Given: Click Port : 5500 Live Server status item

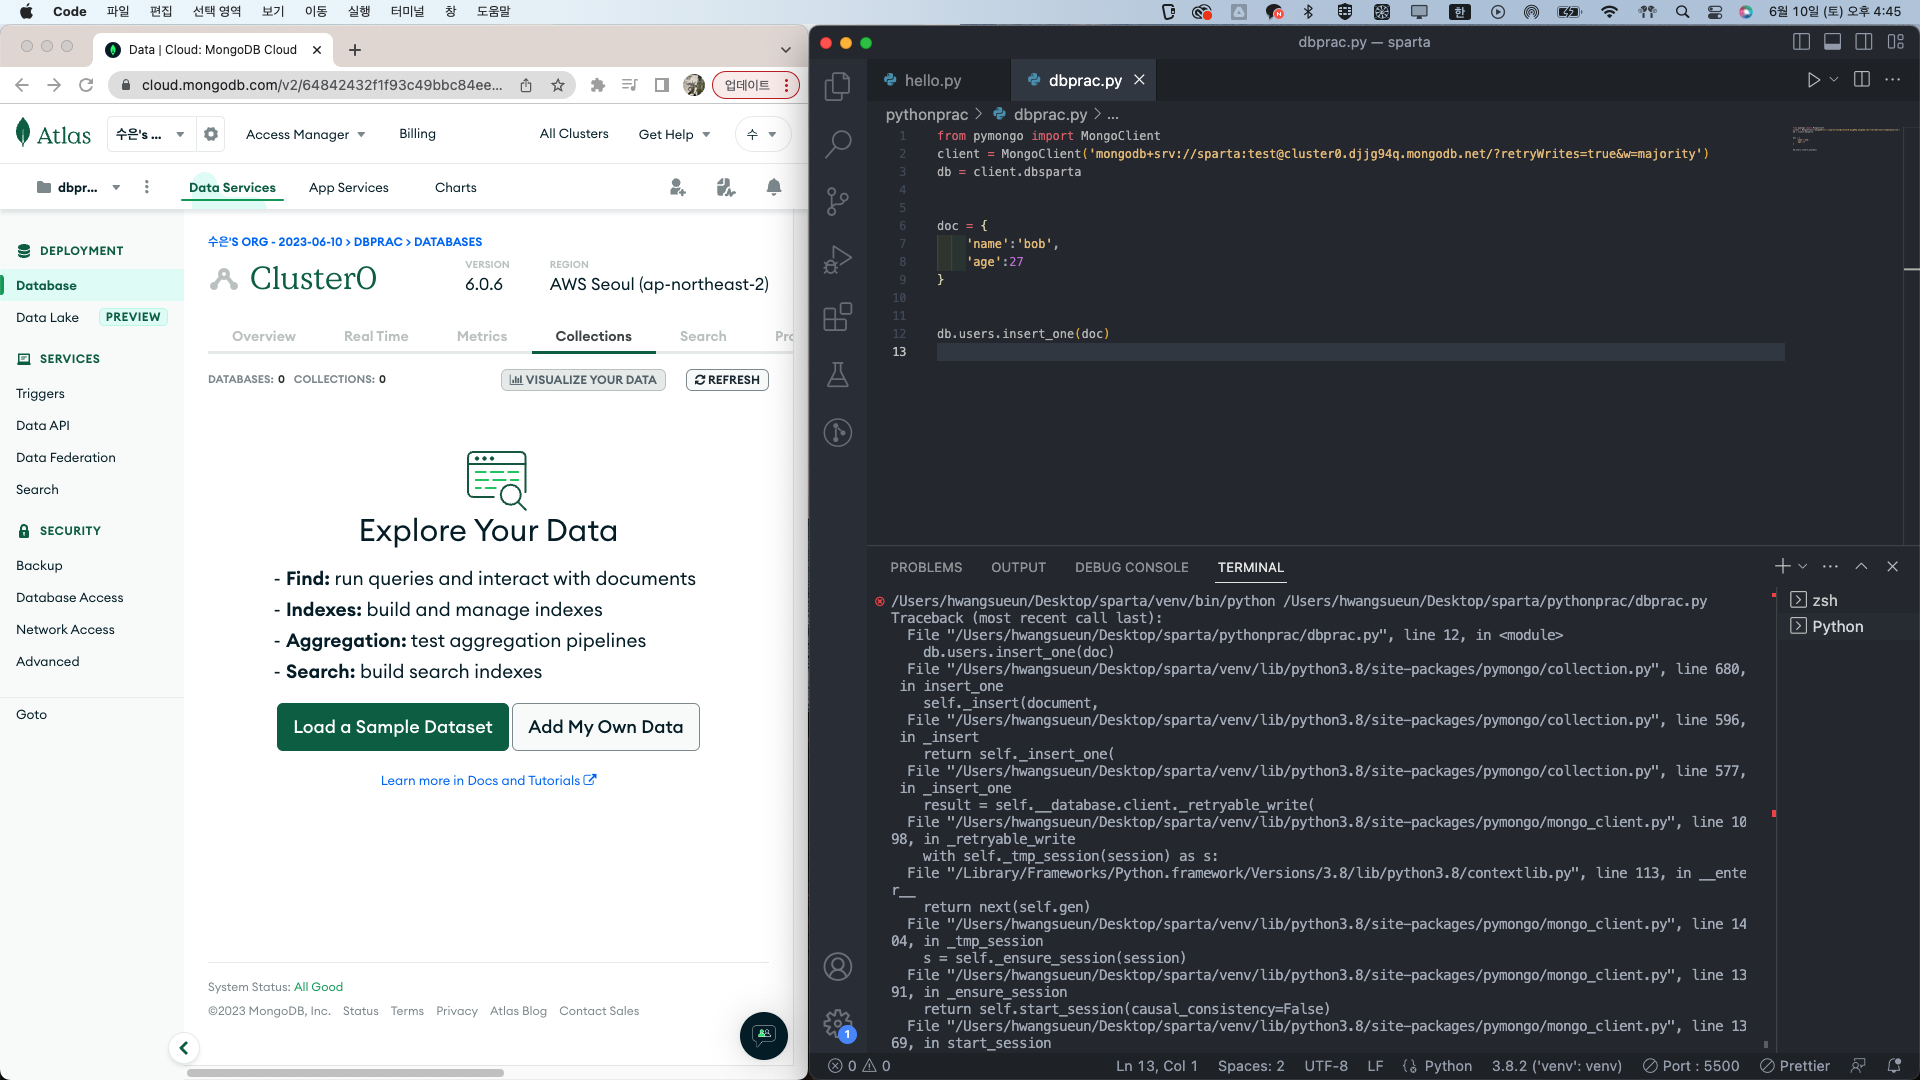Looking at the screenshot, I should coord(1692,1066).
